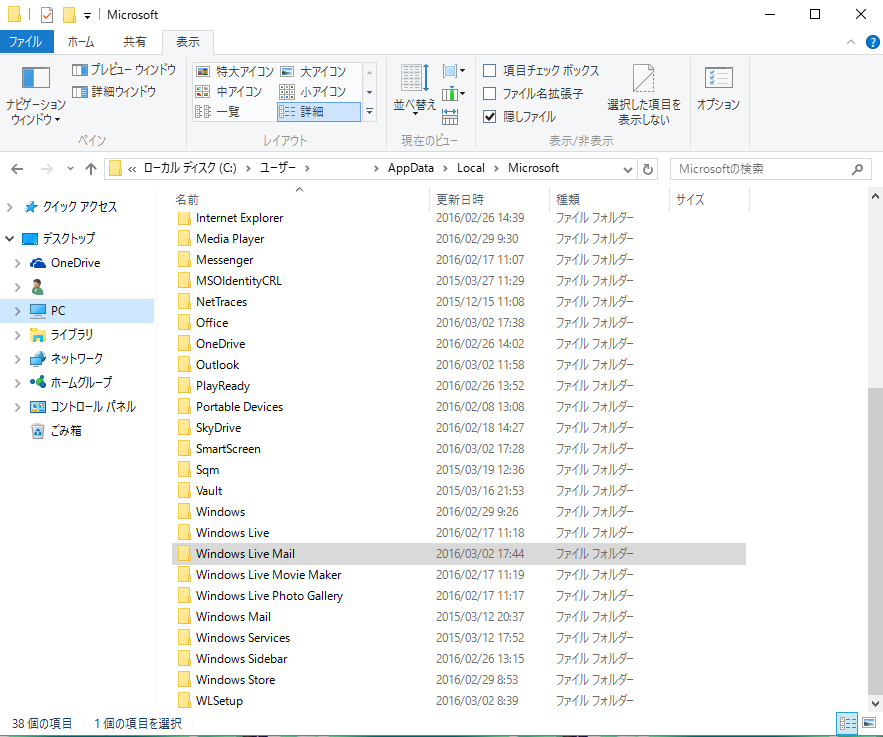Viewport: 883px width, 737px height.
Task: Click Size all columns to fit icon
Action: tap(450, 117)
